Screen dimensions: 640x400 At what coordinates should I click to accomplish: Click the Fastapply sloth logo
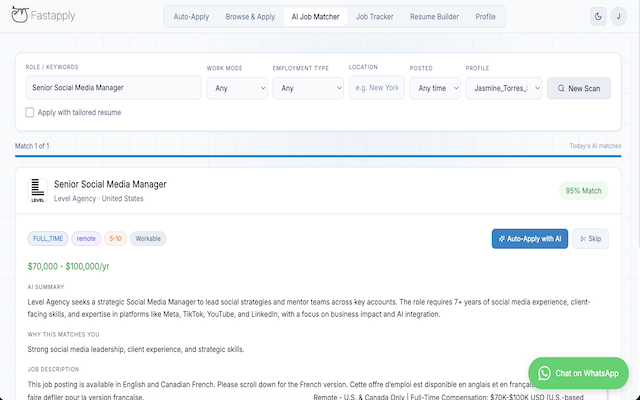coord(19,15)
